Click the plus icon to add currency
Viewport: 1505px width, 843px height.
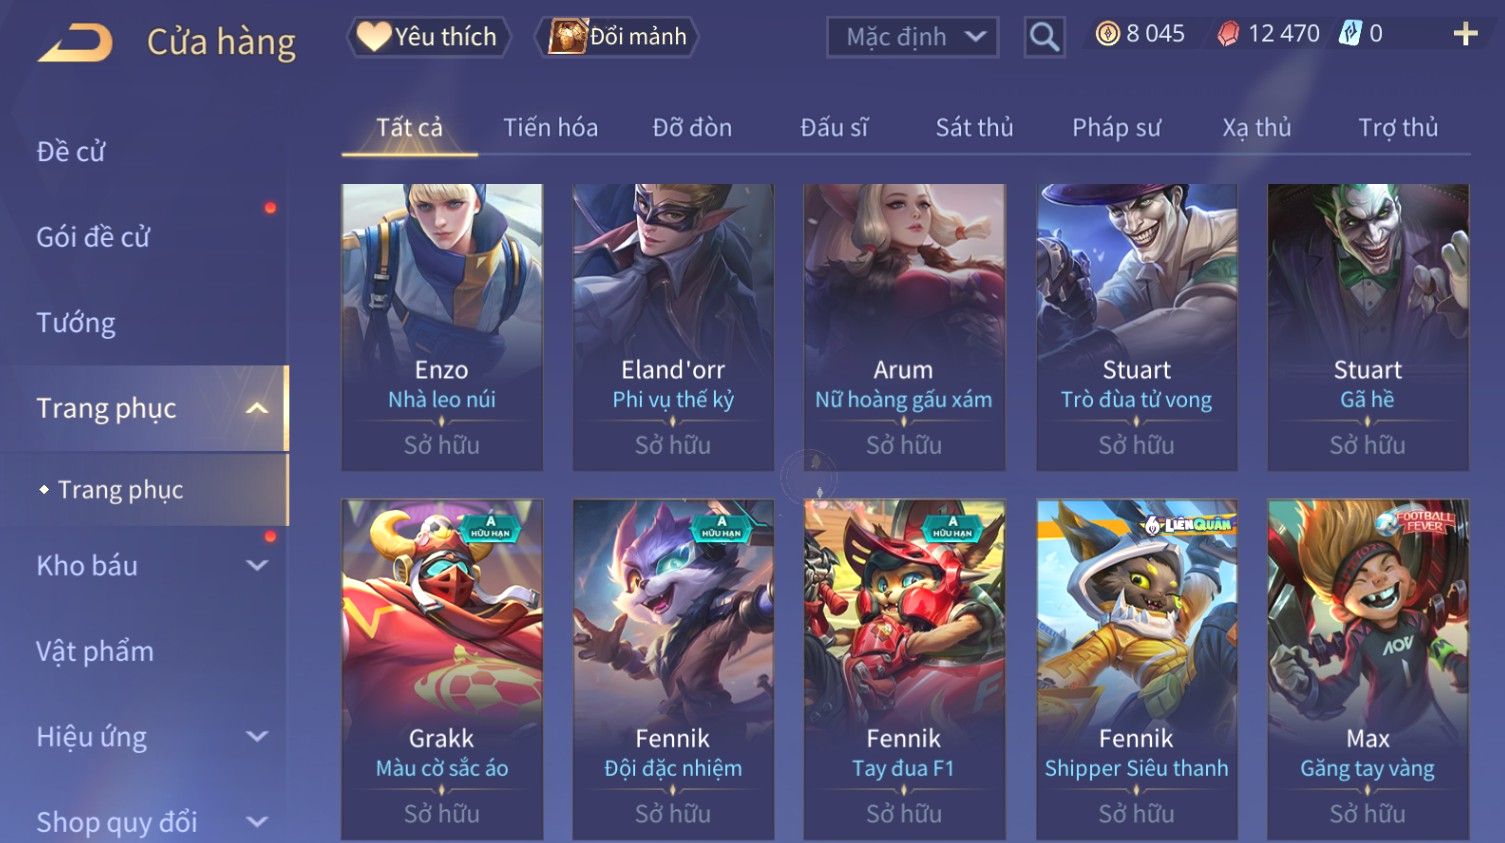pyautogui.click(x=1465, y=34)
